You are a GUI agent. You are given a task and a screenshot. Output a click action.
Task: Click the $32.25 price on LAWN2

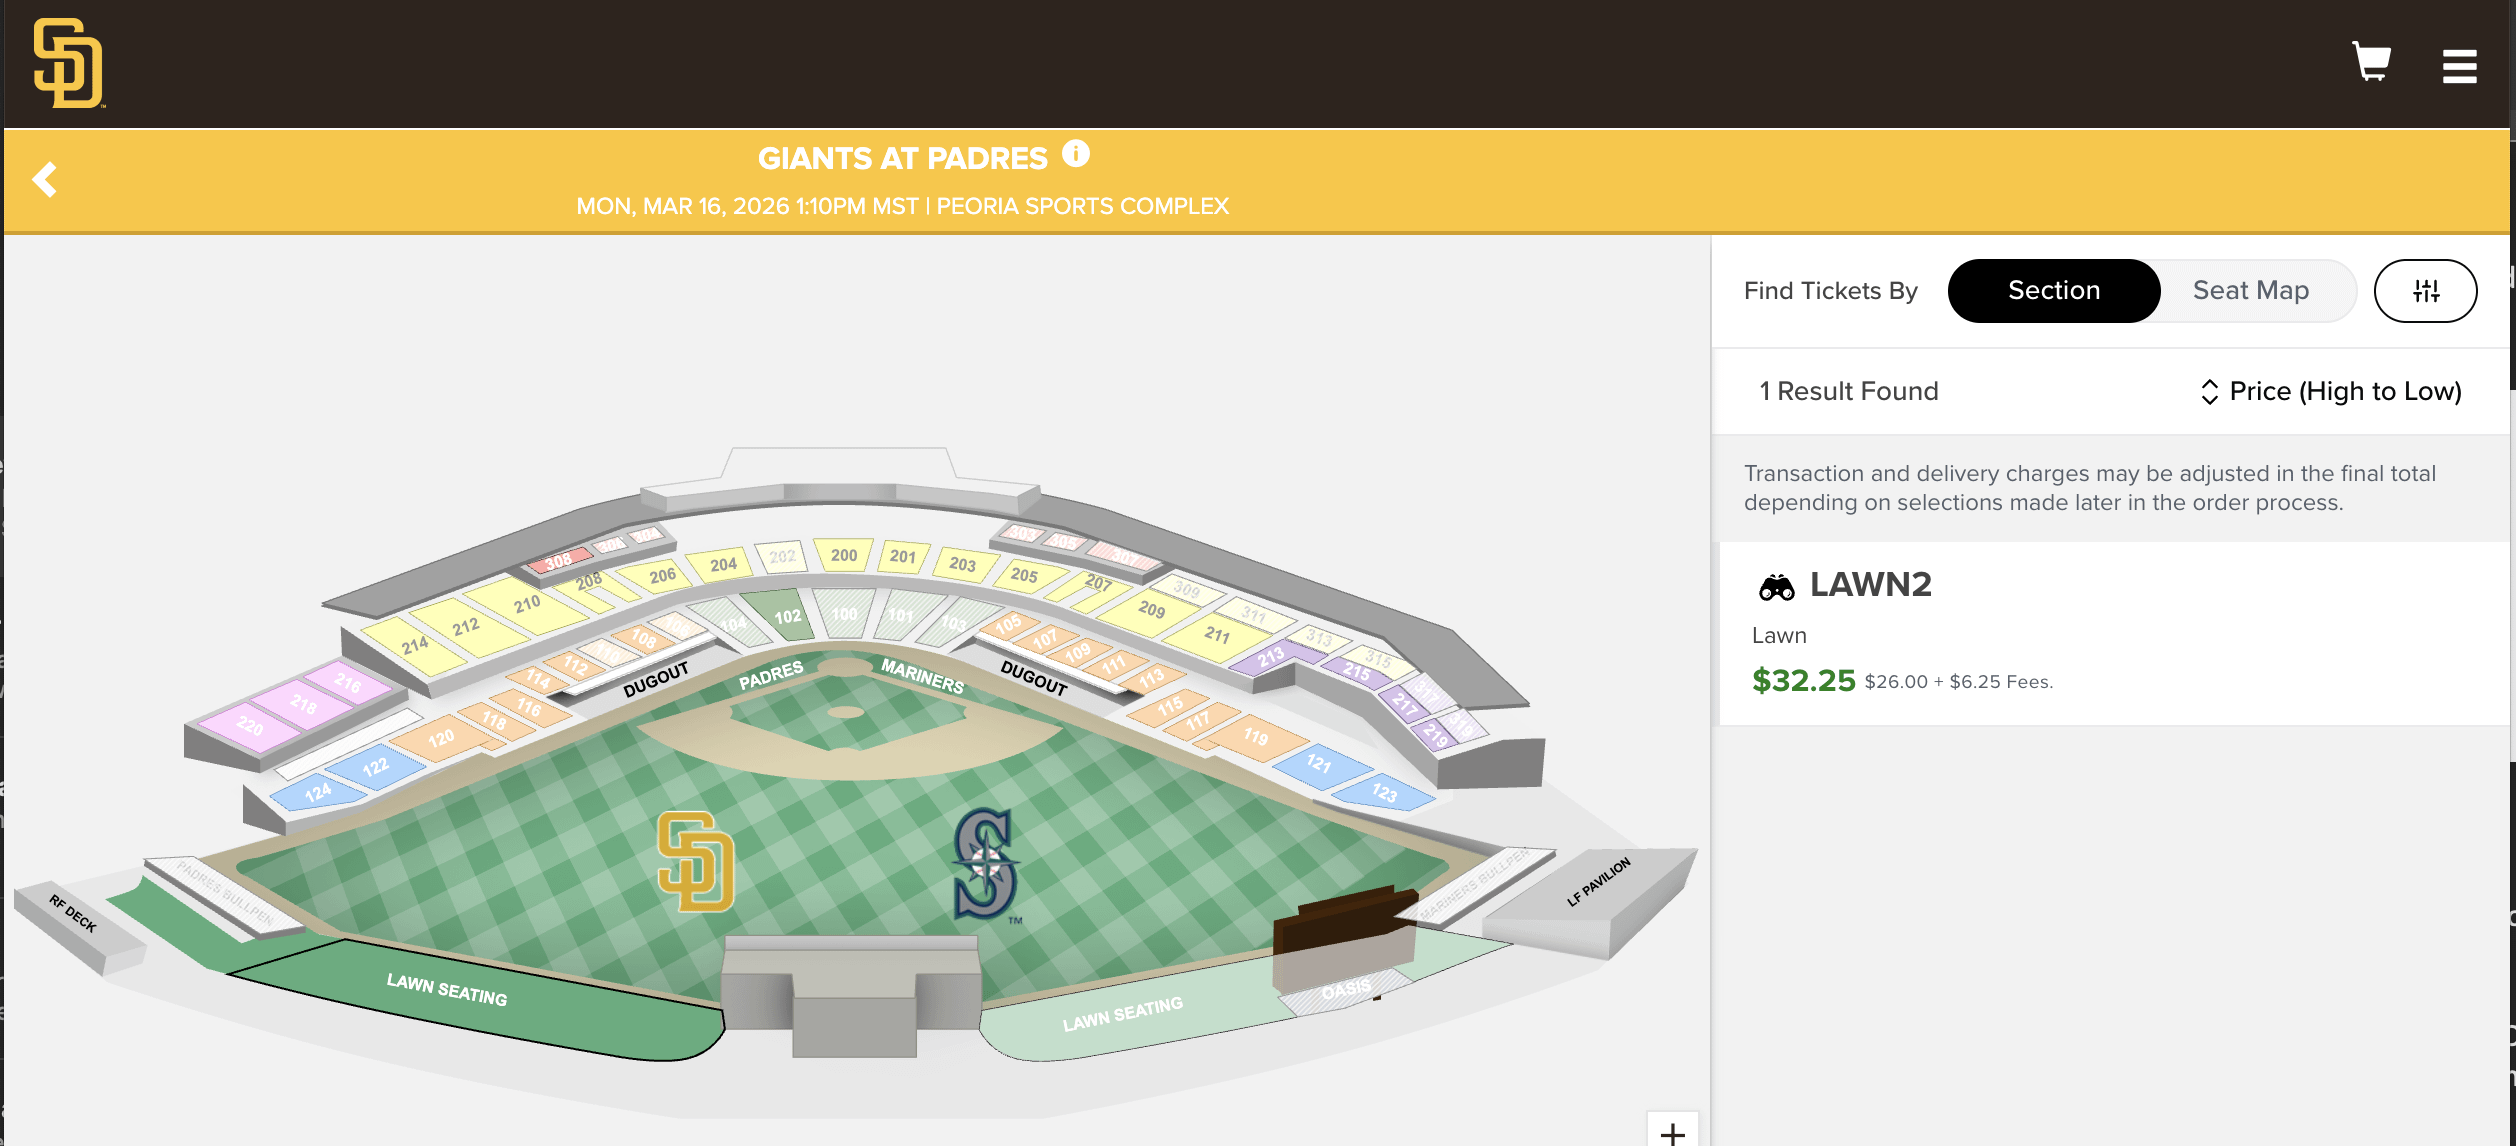(1803, 681)
